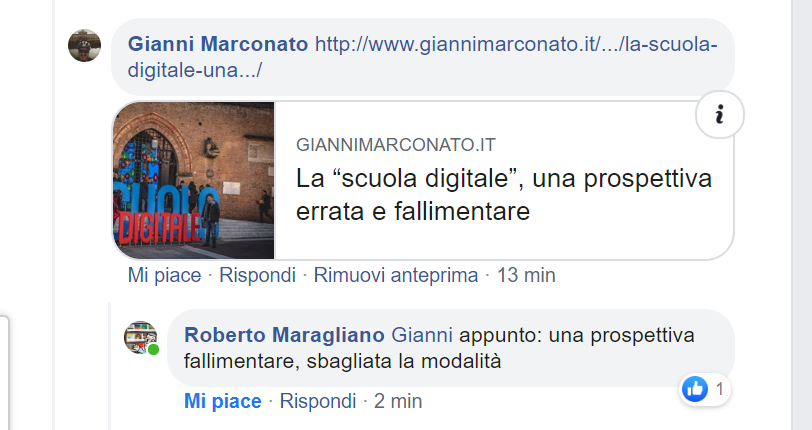Toggle blue Mi piace on Roberto's reply
Screen dimensions: 812x430
coord(223,401)
